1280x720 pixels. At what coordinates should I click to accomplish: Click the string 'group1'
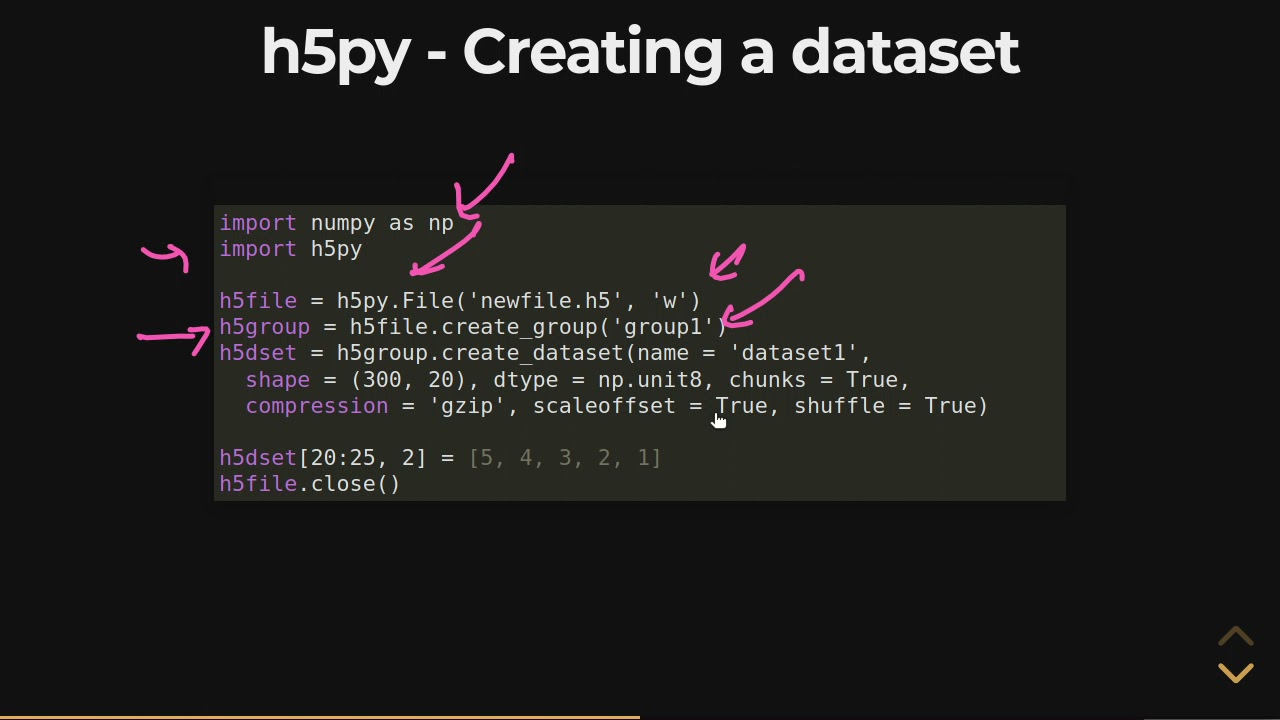[x=663, y=327]
